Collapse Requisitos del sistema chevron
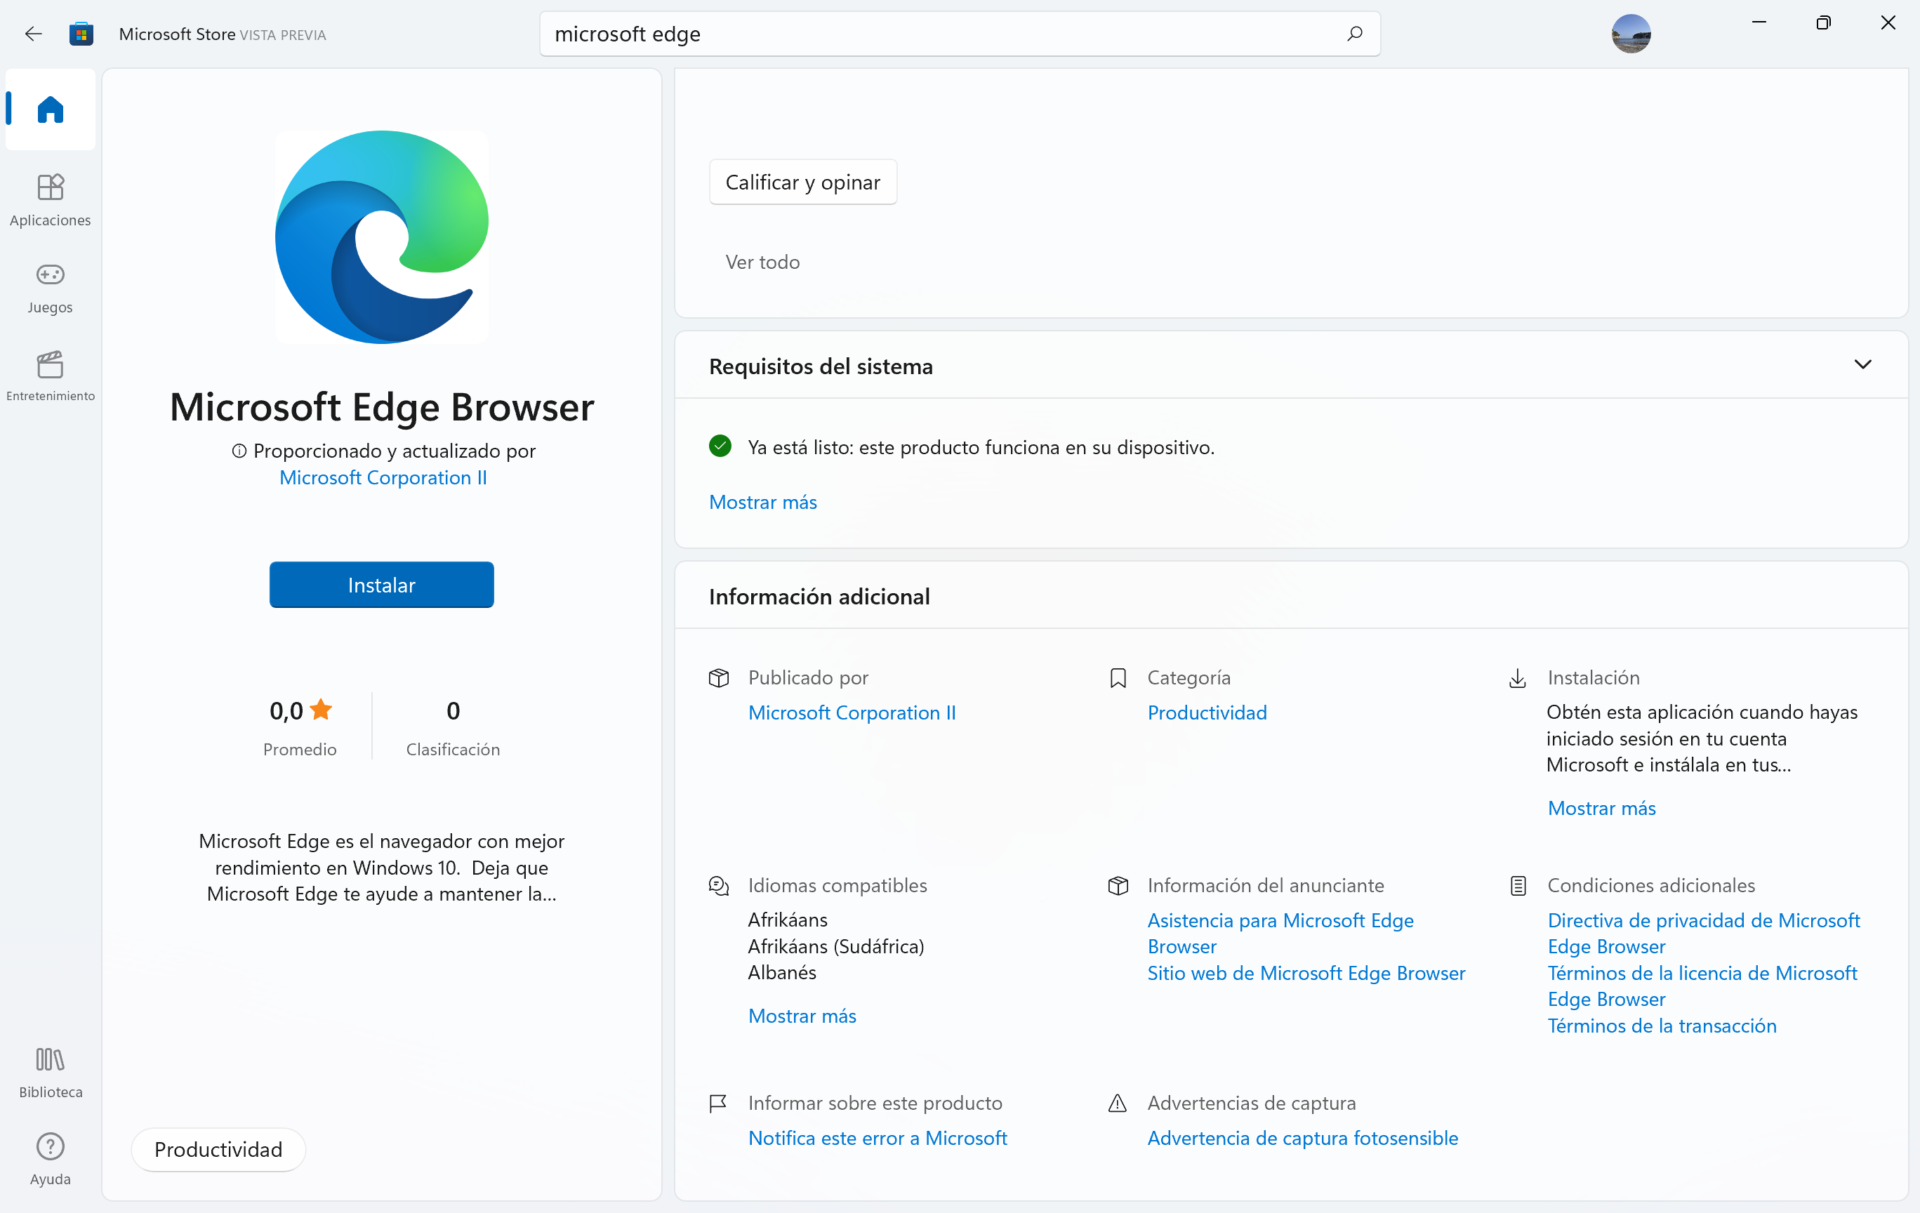The image size is (1920, 1213). [x=1862, y=365]
